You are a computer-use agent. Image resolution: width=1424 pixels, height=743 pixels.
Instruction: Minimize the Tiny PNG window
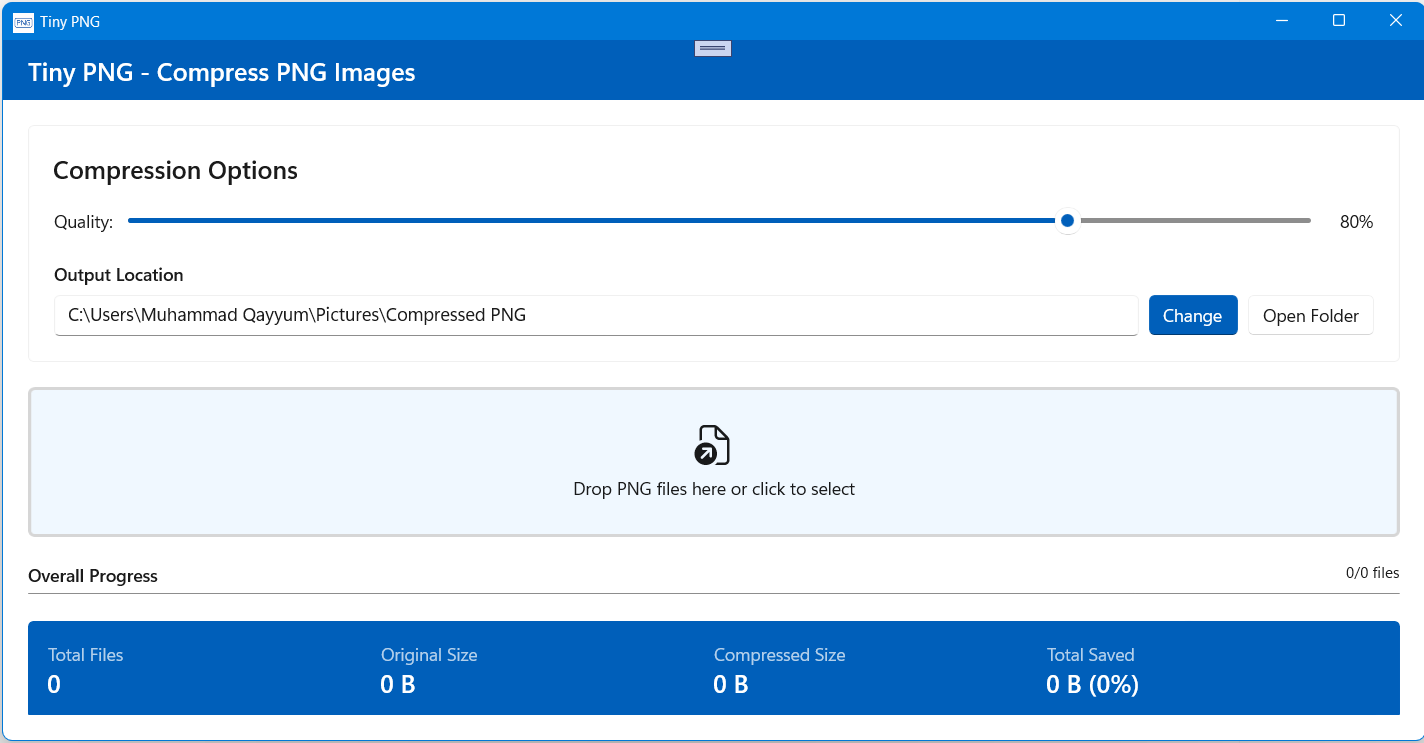tap(1281, 21)
